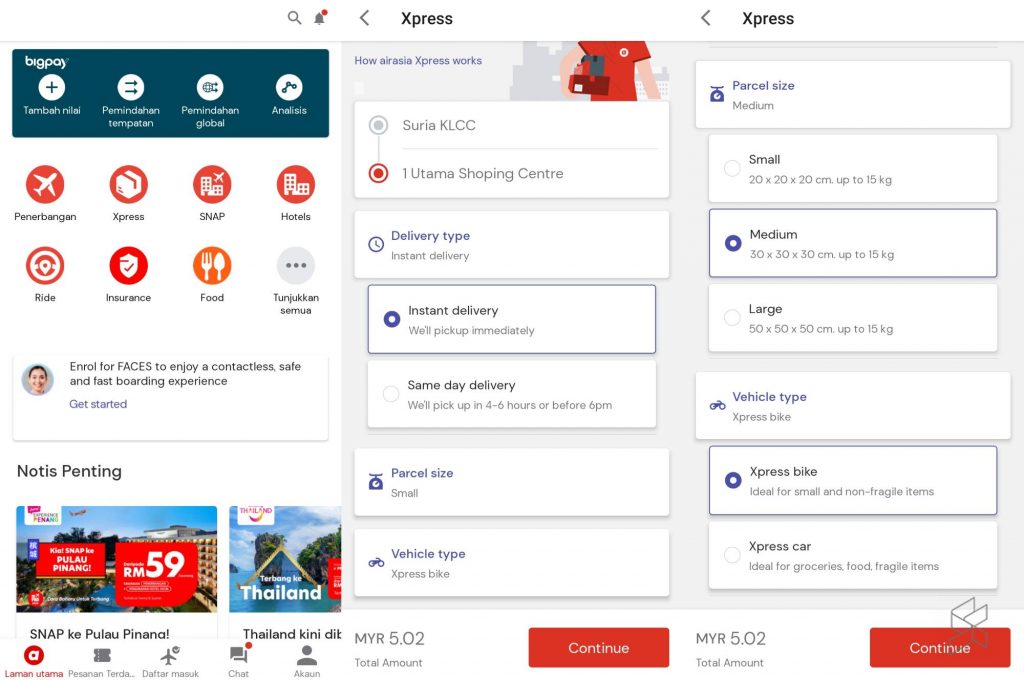Open Akaun account tab
Image resolution: width=1024 pixels, height=682 pixels.
tap(307, 662)
